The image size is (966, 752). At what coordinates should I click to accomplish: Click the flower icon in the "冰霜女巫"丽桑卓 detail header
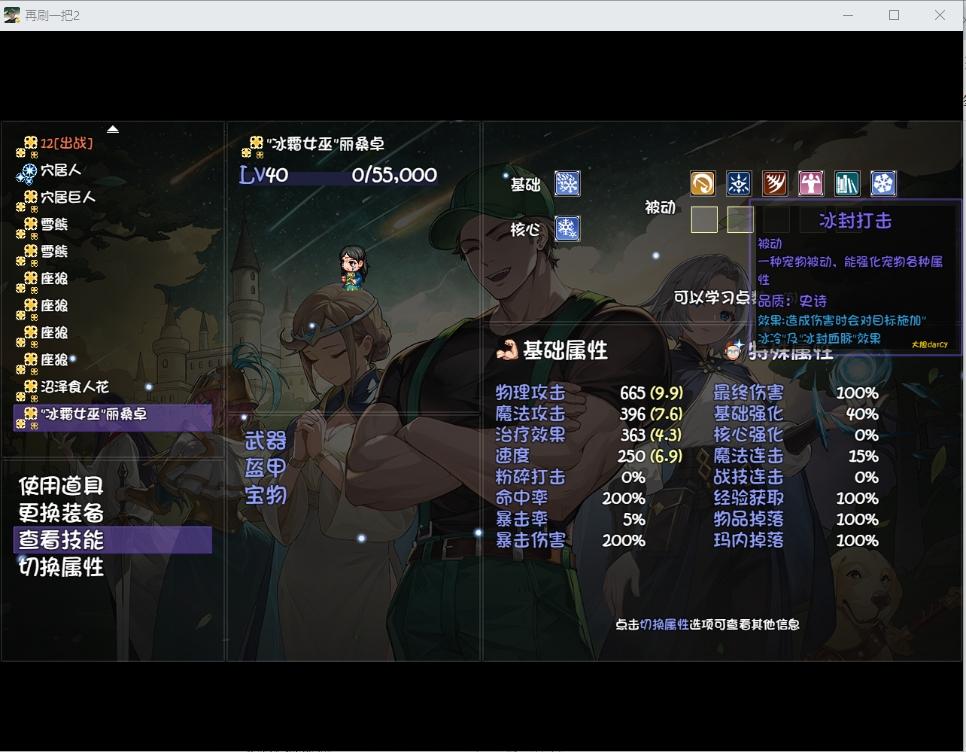pyautogui.click(x=253, y=147)
